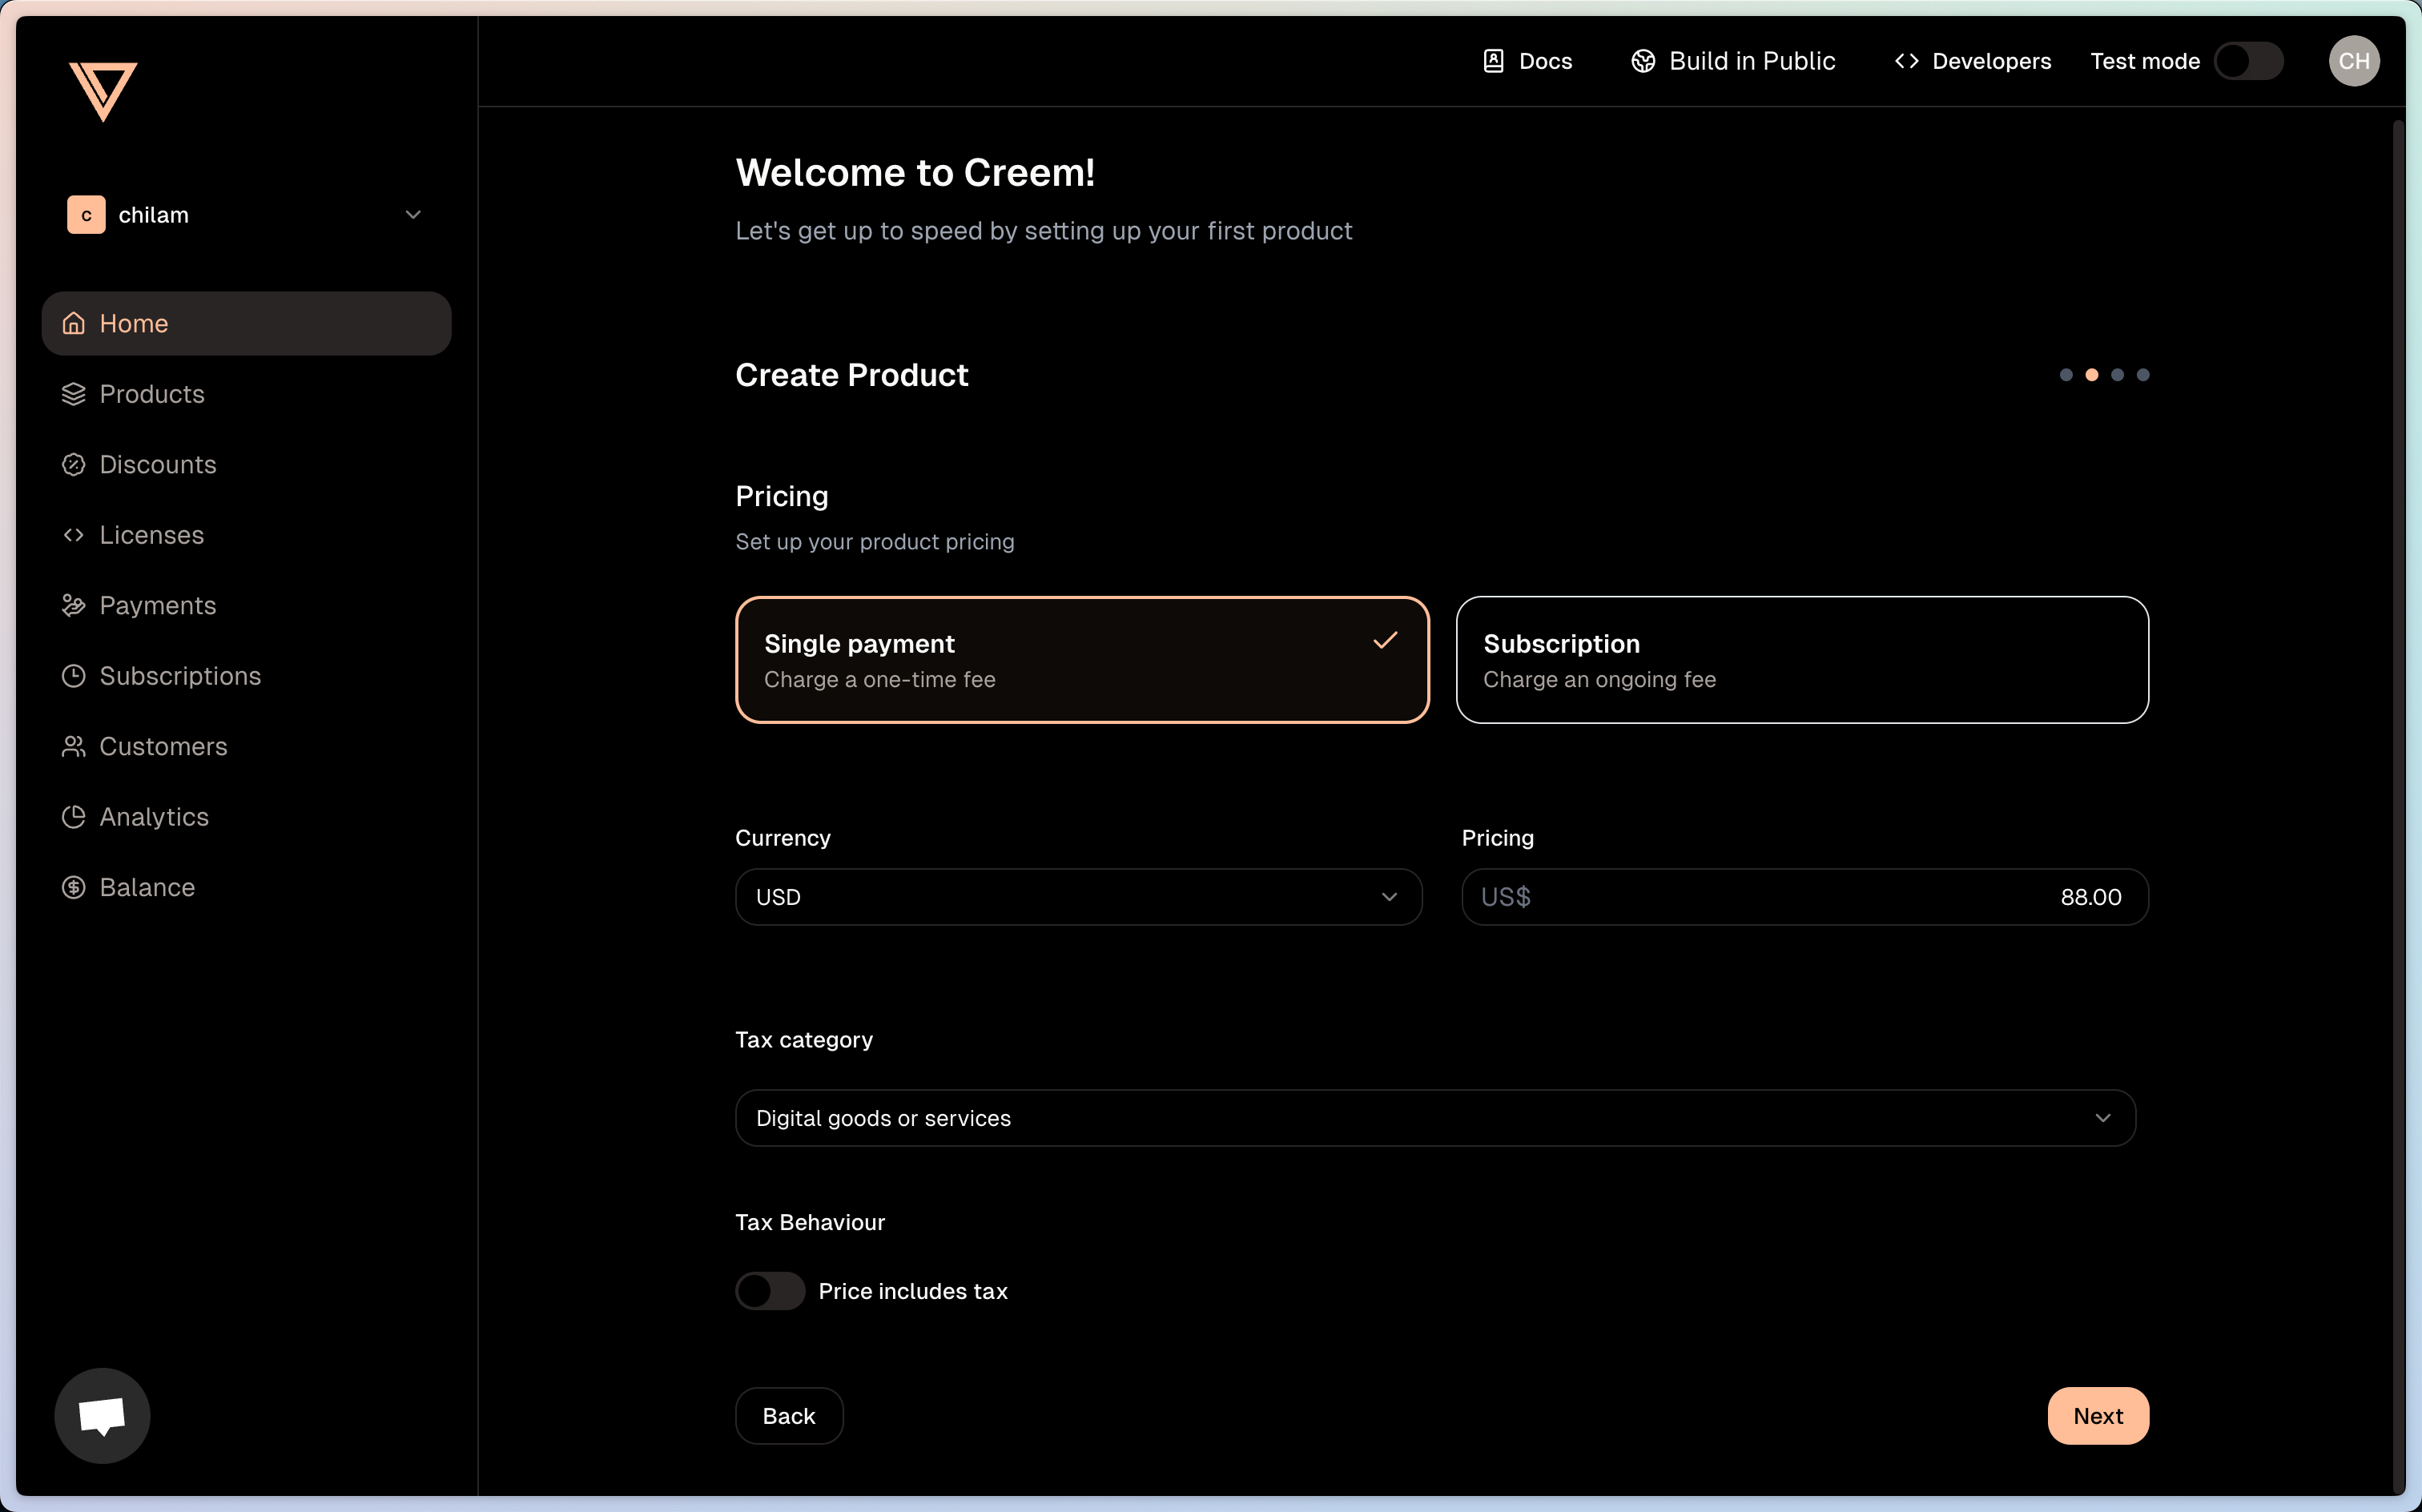
Task: Click the Customers people icon
Action: pos(74,746)
